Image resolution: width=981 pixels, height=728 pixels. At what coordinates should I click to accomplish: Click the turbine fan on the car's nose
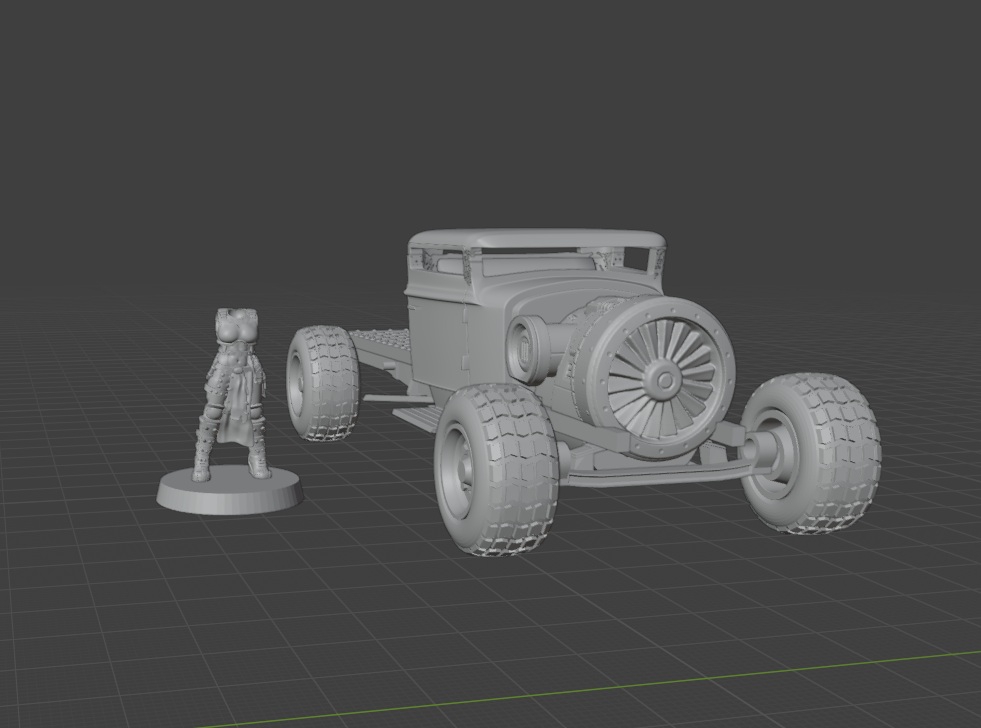point(664,379)
